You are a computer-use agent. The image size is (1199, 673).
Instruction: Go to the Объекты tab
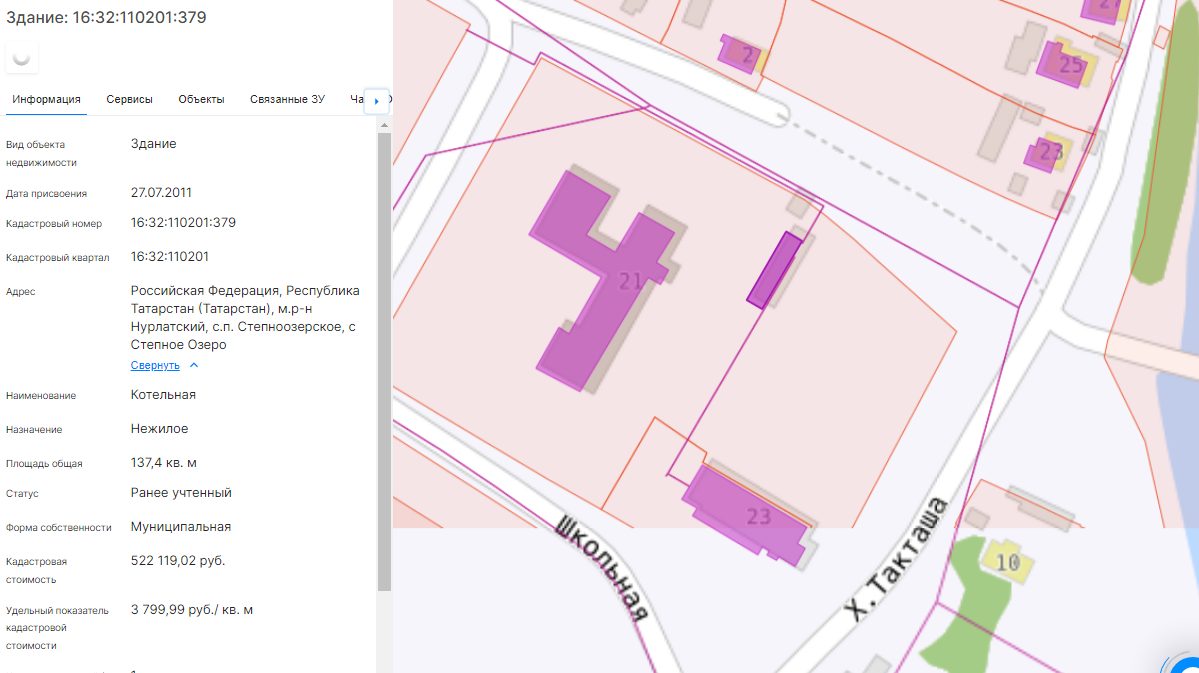point(201,99)
